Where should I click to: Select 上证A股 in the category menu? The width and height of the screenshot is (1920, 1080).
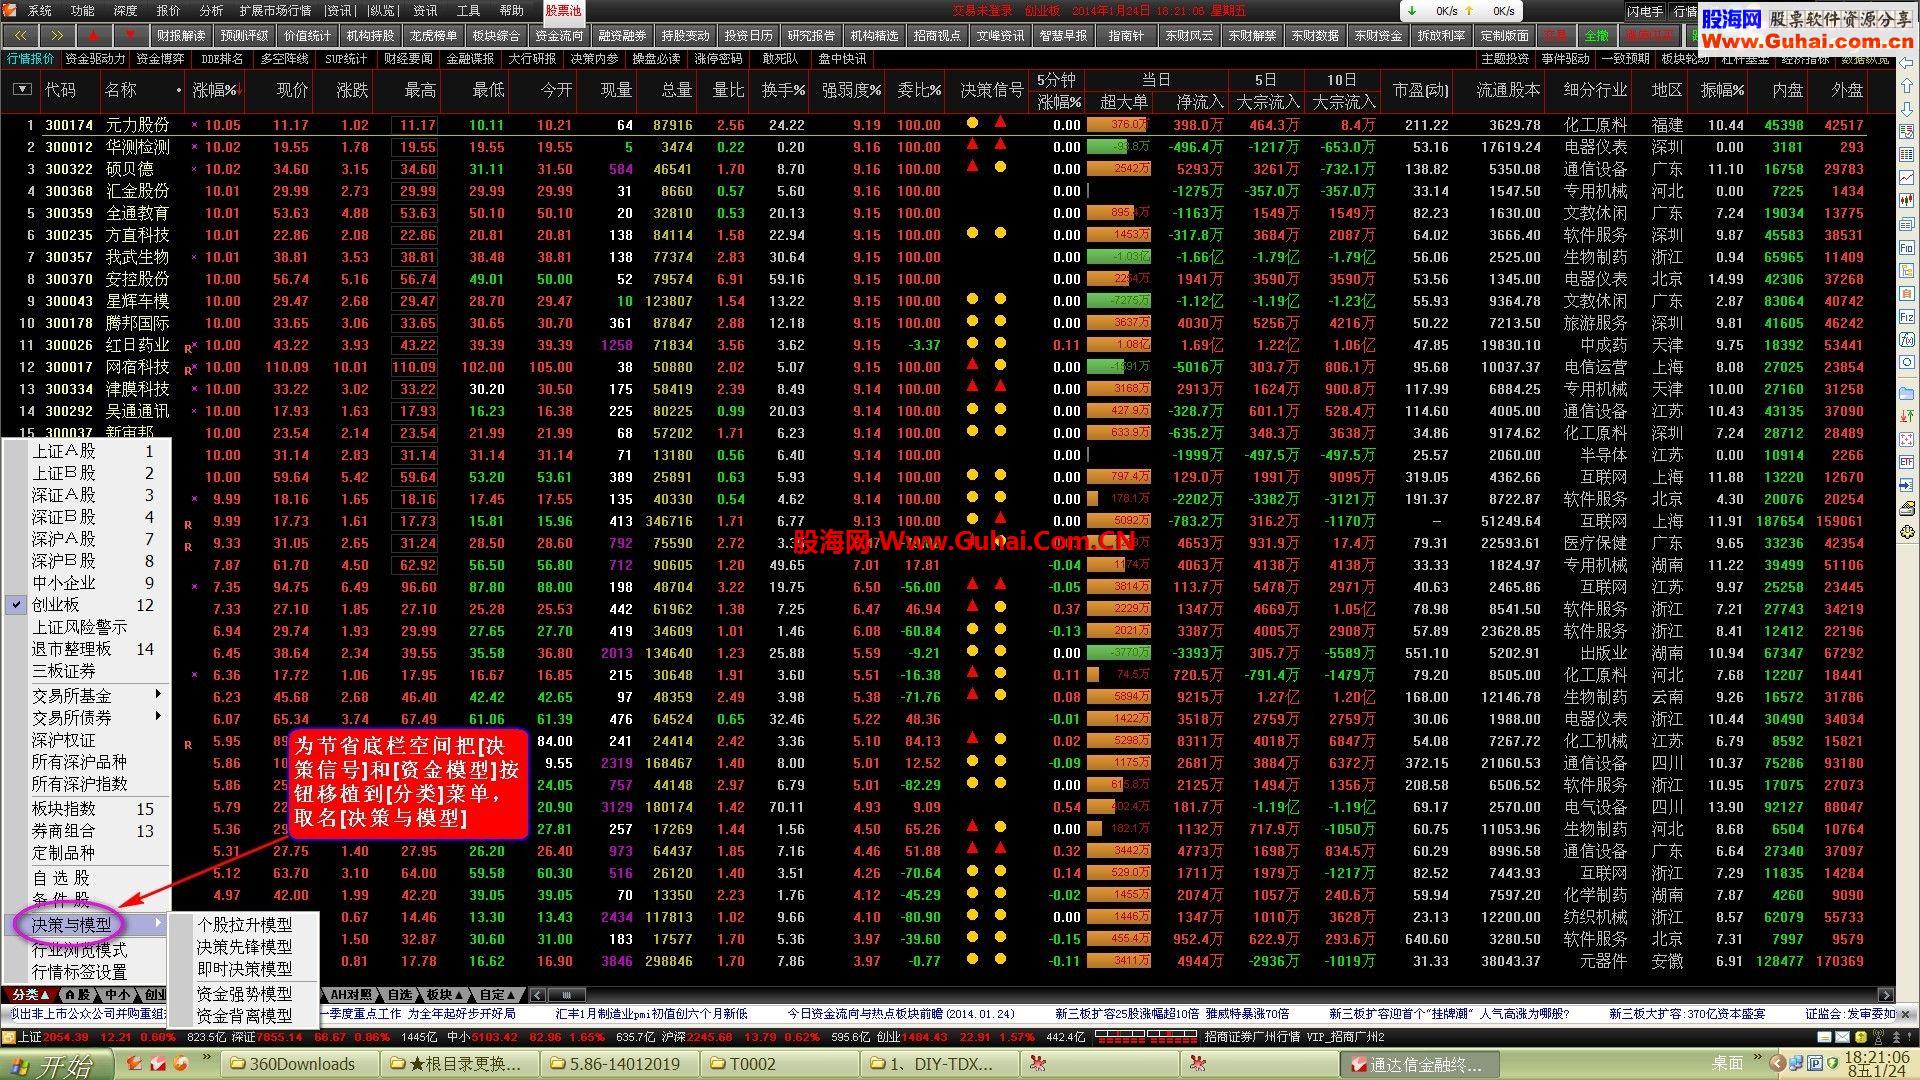click(85, 451)
